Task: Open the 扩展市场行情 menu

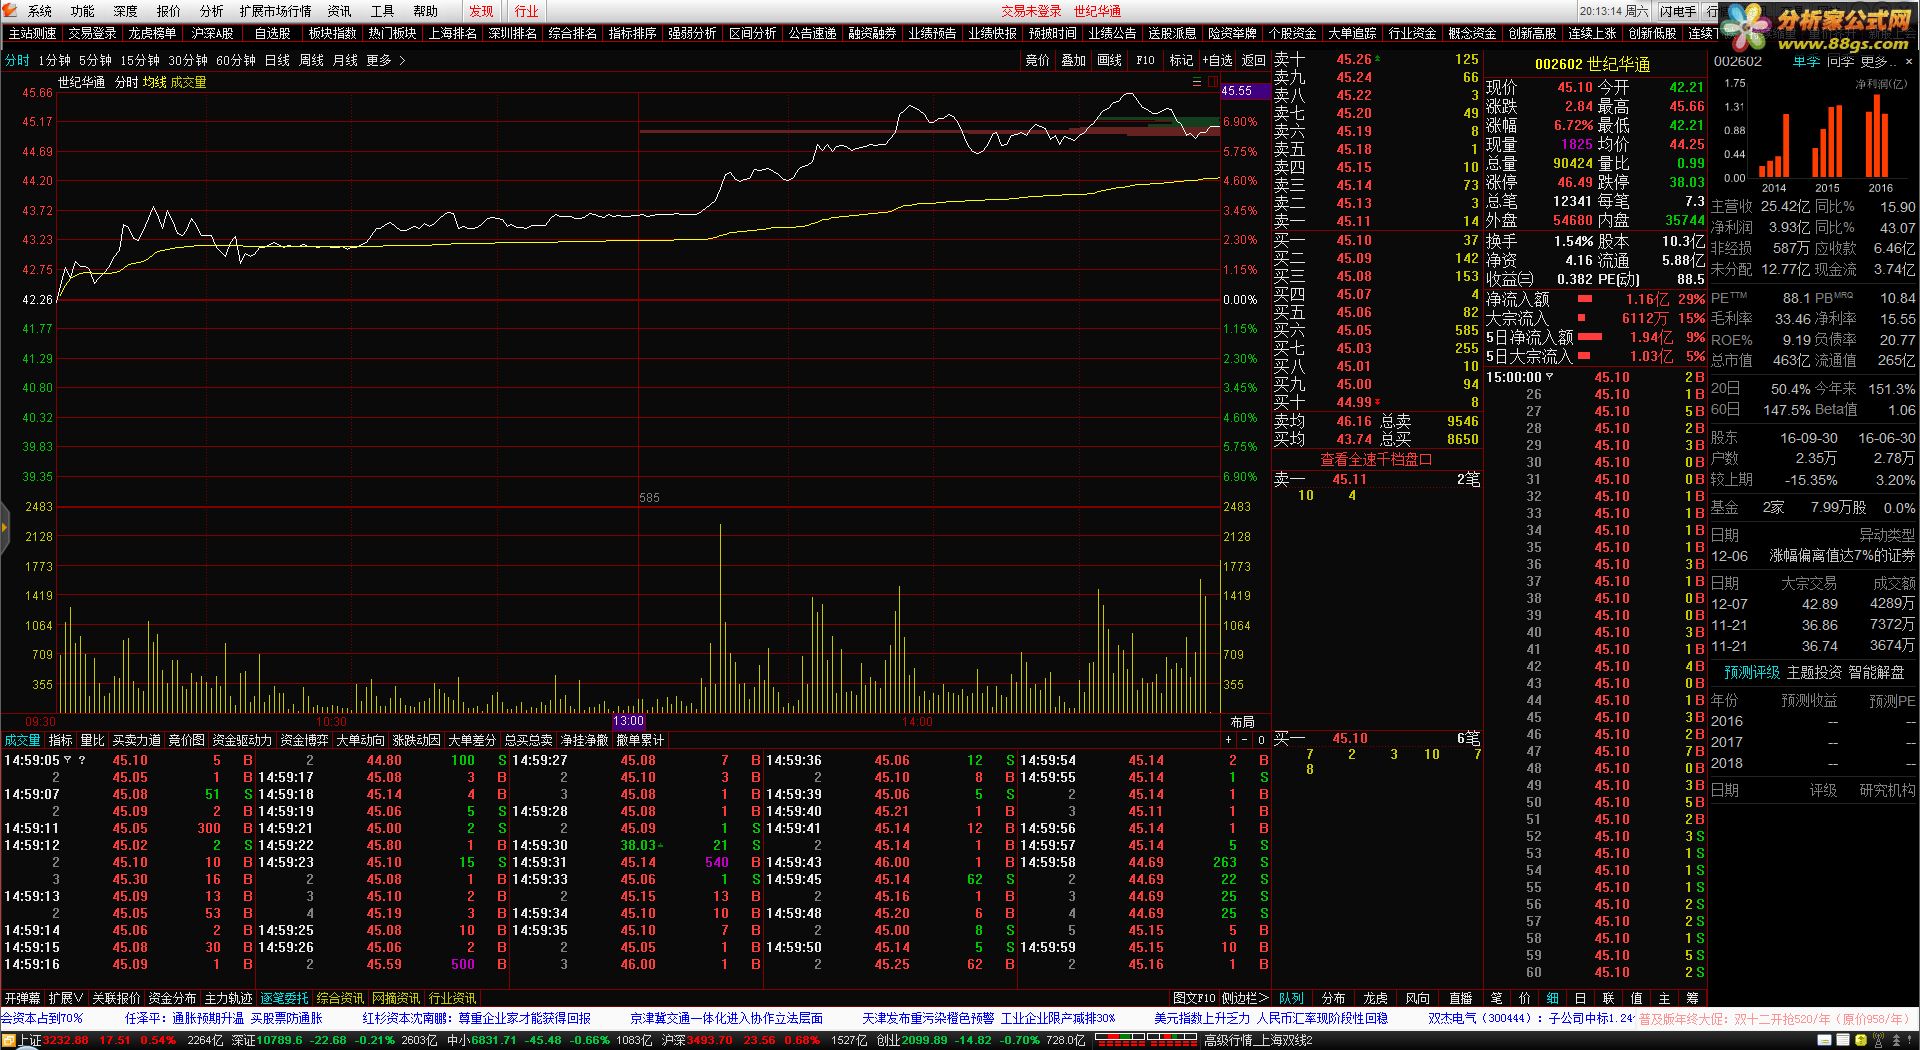Action: coord(275,11)
